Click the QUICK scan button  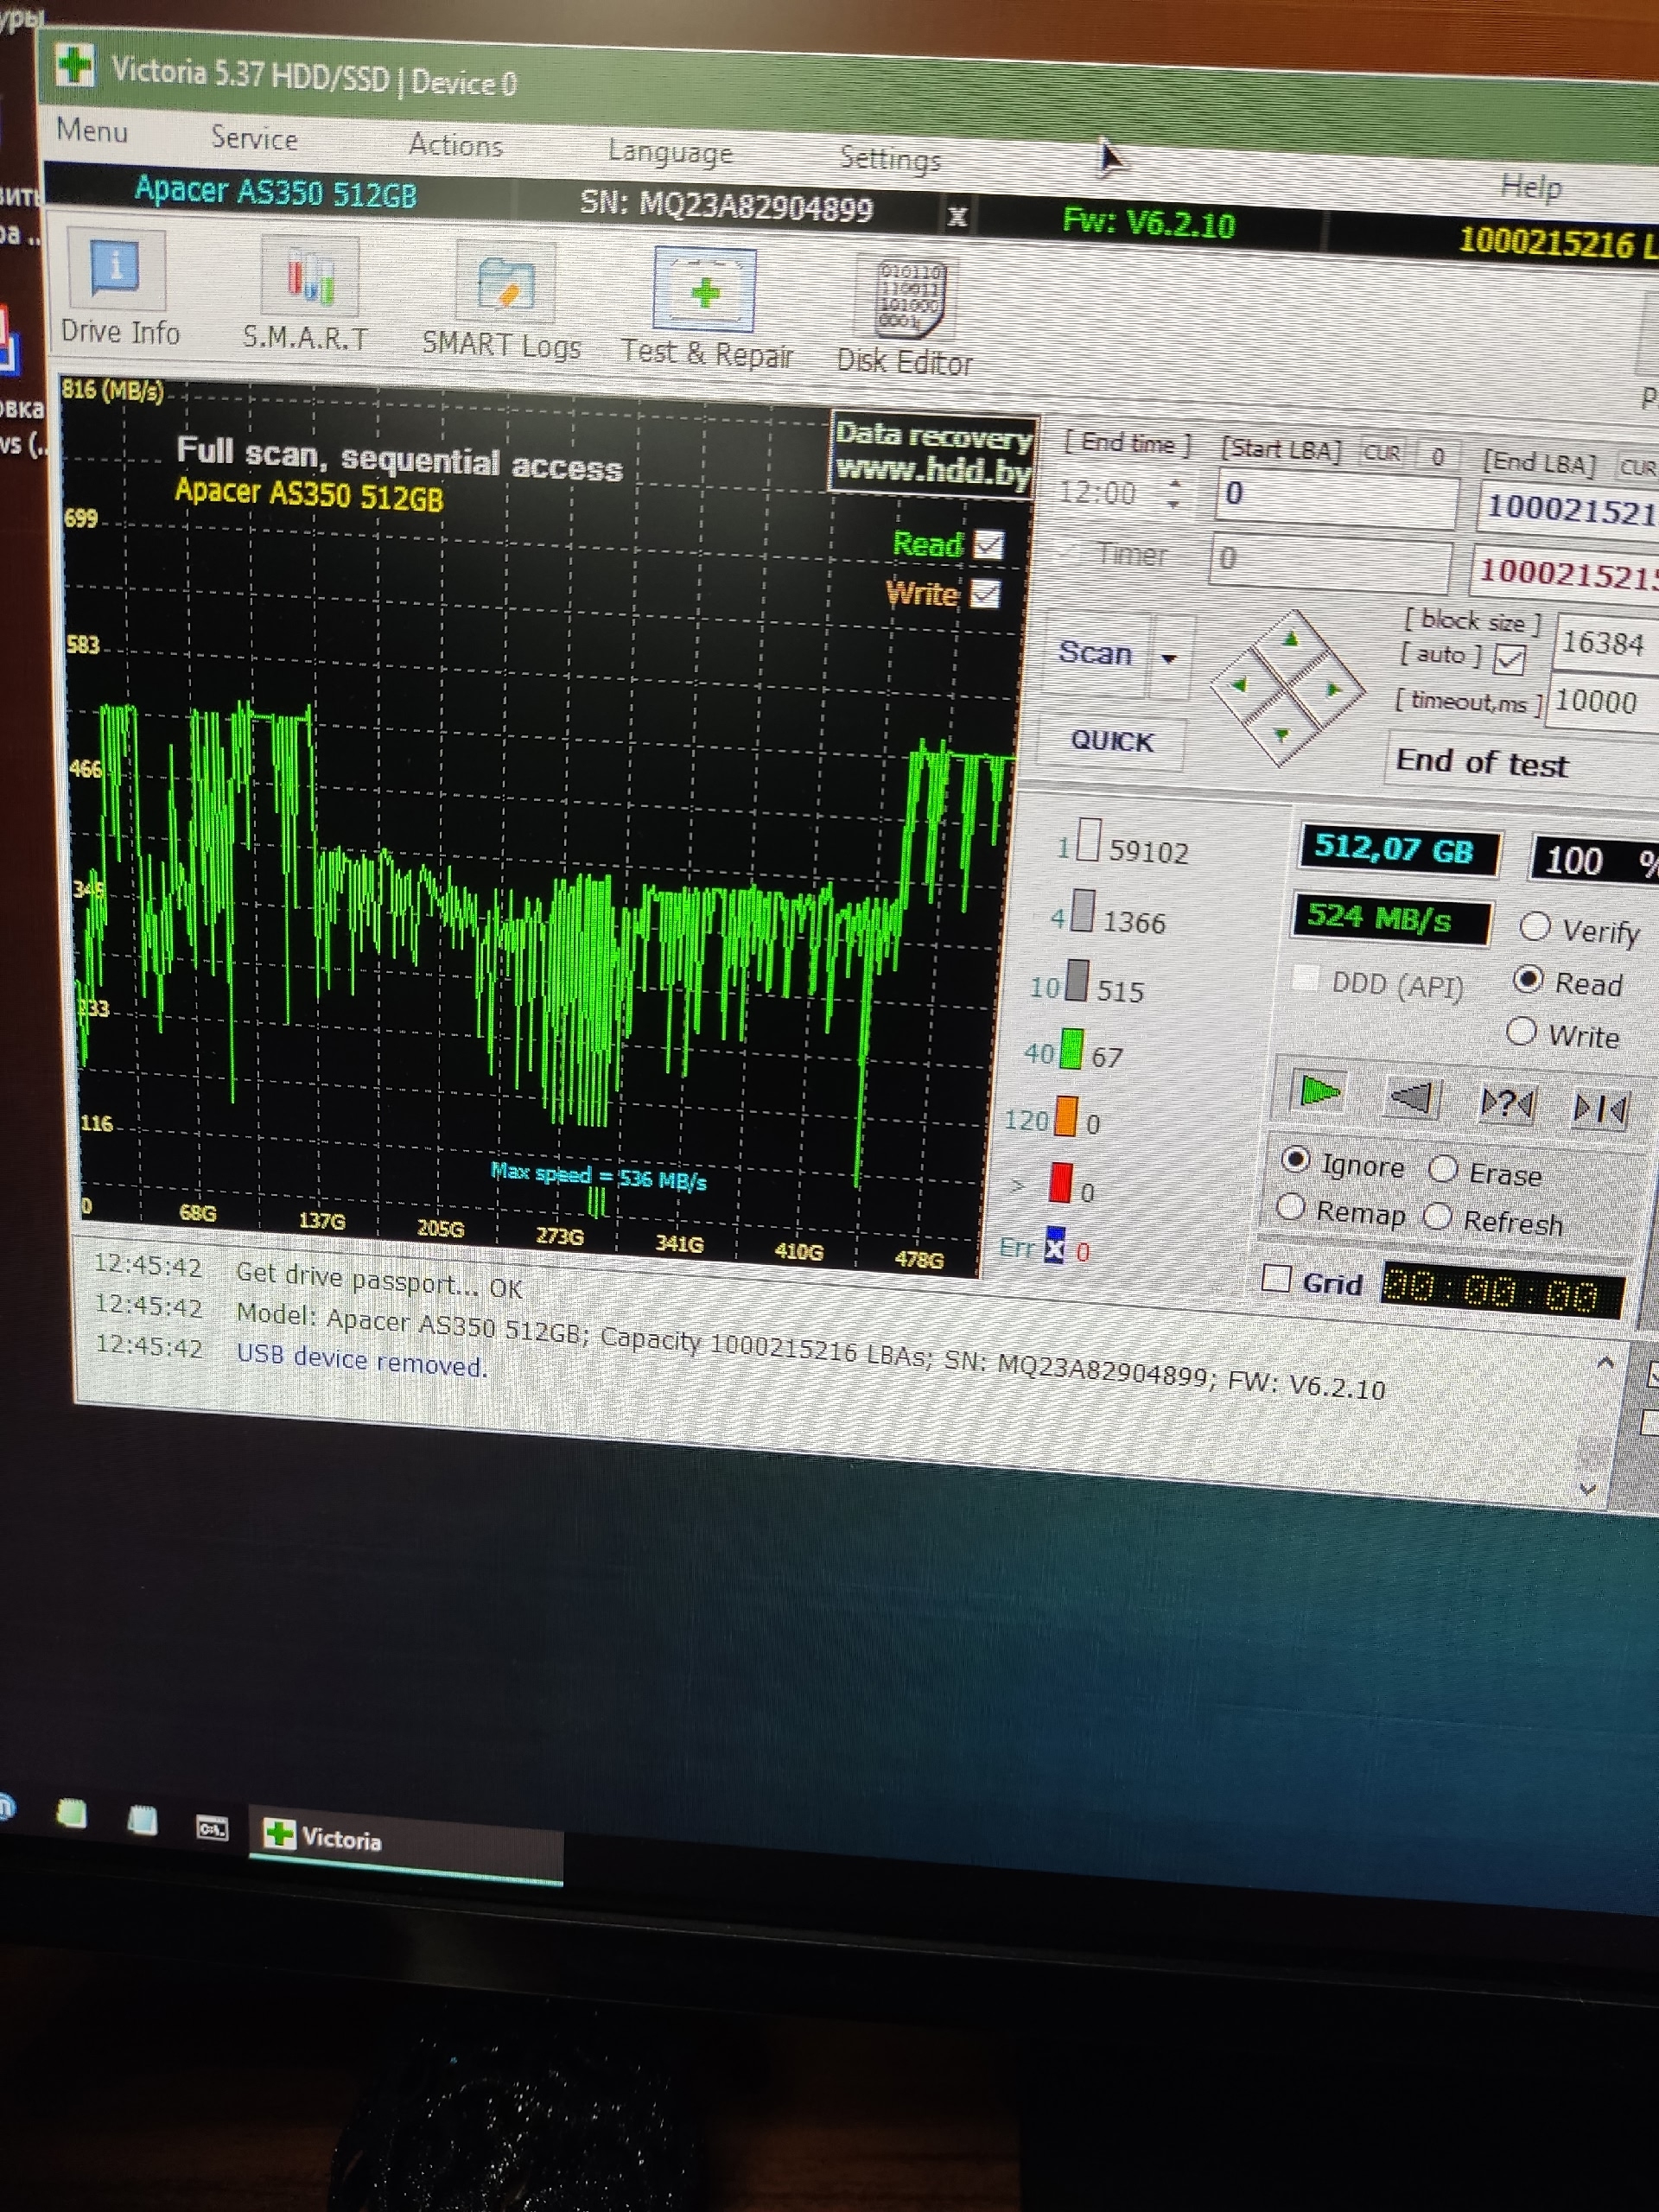1112,741
